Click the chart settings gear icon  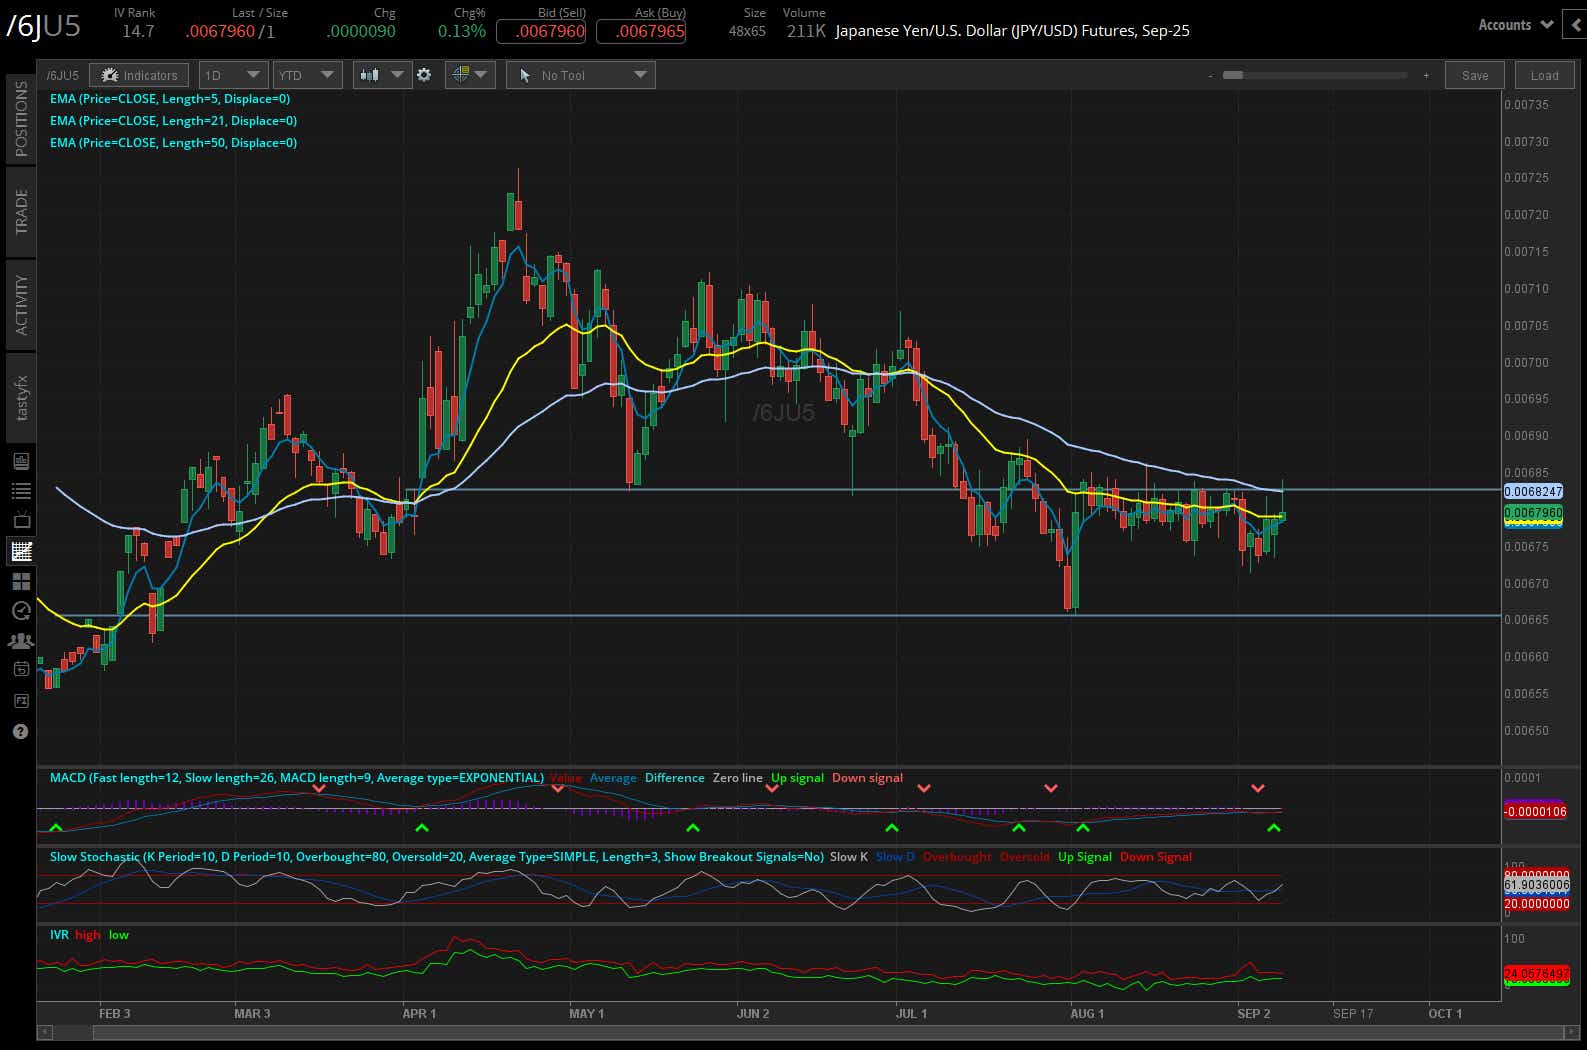tap(424, 75)
